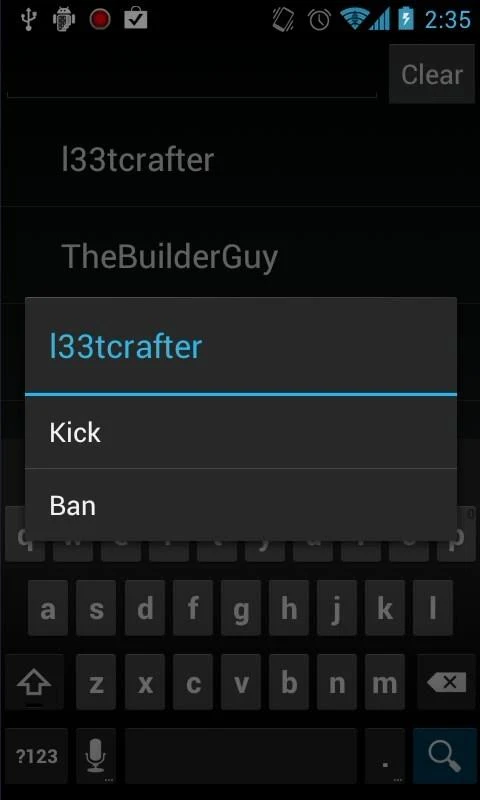Select Ban from the l33tcrafter dialog
Image resolution: width=480 pixels, height=800 pixels.
click(x=241, y=505)
